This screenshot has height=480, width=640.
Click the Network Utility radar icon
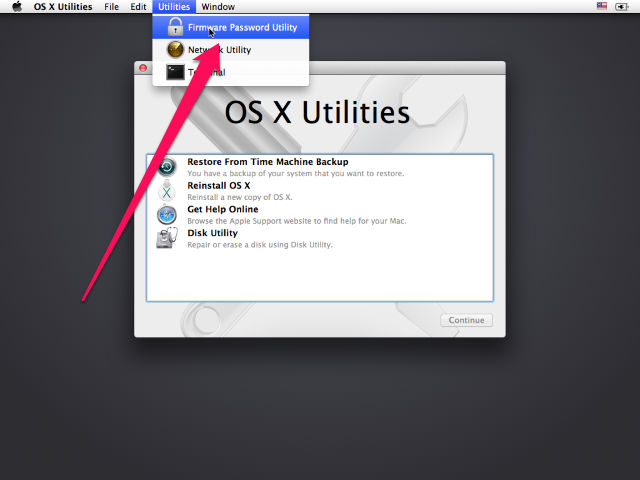pos(176,50)
